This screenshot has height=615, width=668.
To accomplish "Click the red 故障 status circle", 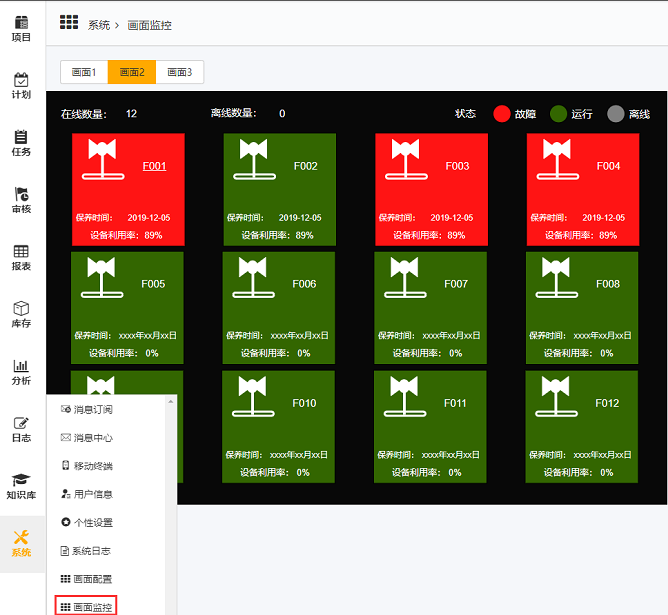I will [x=502, y=114].
